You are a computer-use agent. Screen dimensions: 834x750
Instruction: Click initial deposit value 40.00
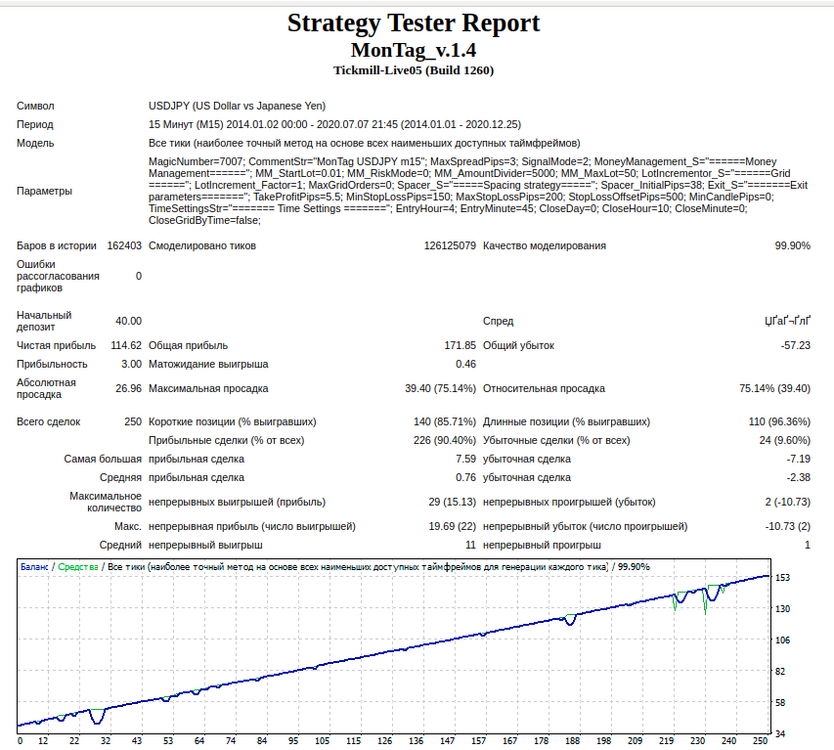[x=129, y=321]
